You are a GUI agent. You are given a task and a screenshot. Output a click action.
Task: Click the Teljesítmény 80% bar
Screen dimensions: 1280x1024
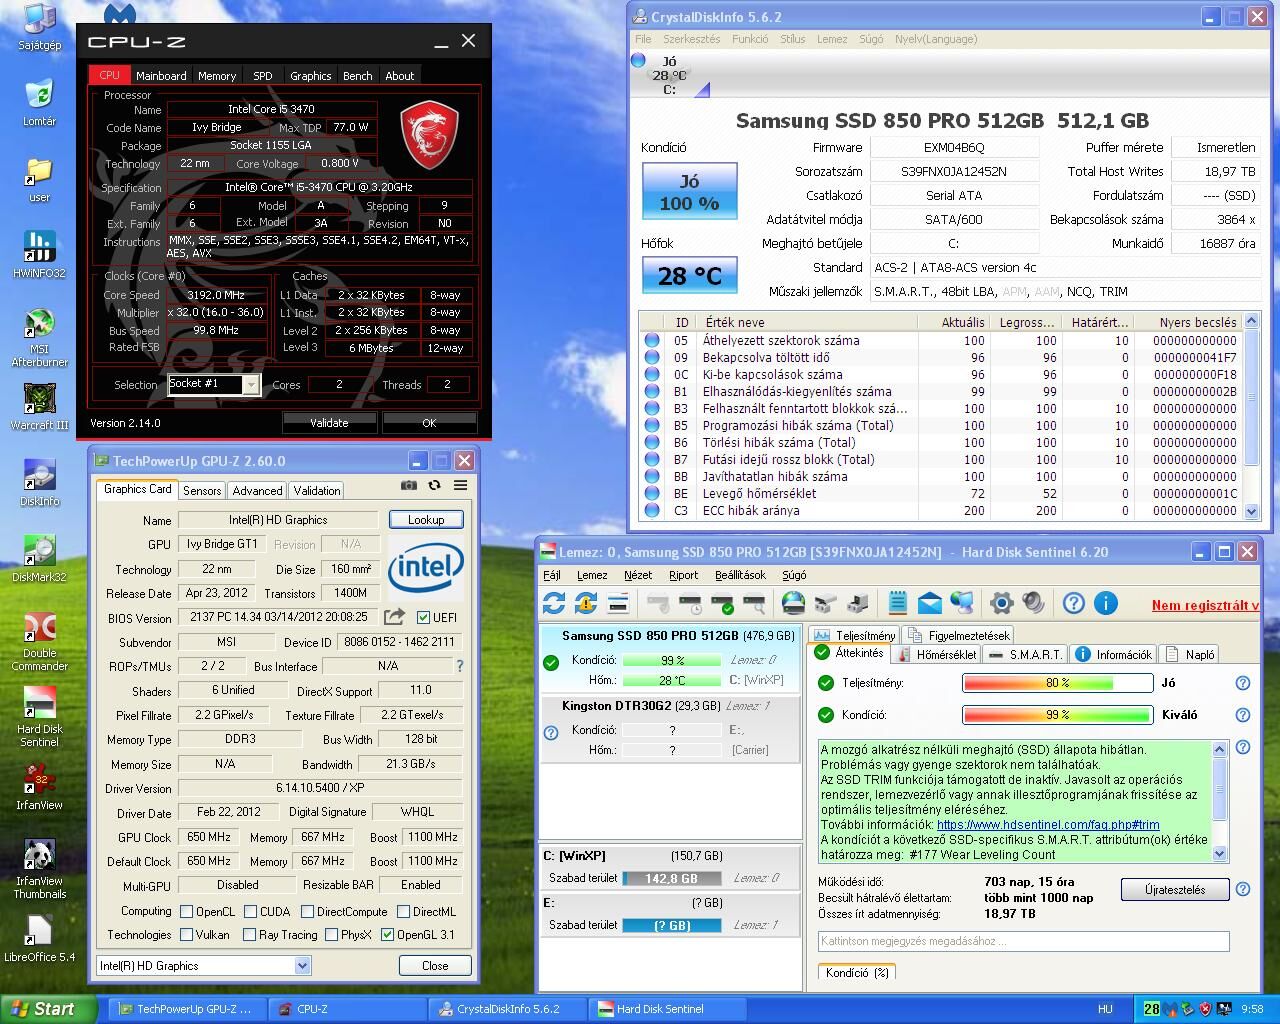click(x=1057, y=683)
